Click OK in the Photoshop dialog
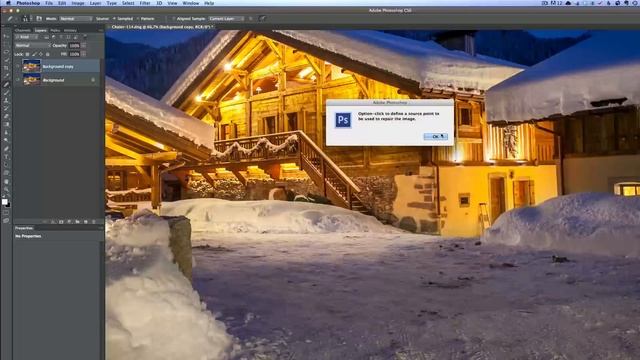The image size is (640, 360). click(436, 136)
